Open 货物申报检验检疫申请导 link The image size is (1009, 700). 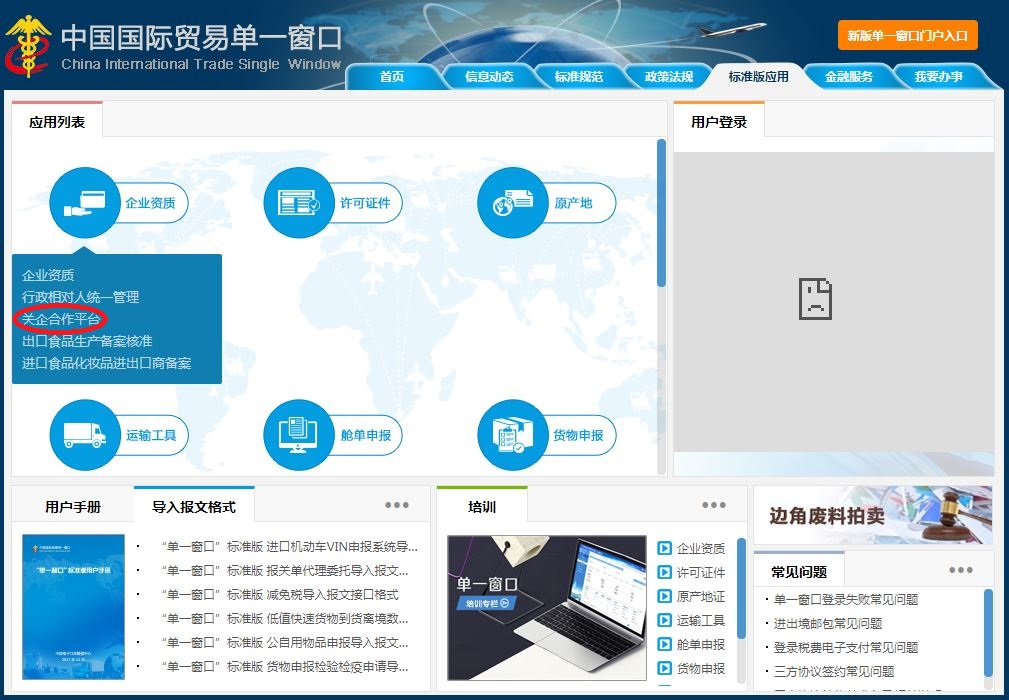pyautogui.click(x=284, y=667)
